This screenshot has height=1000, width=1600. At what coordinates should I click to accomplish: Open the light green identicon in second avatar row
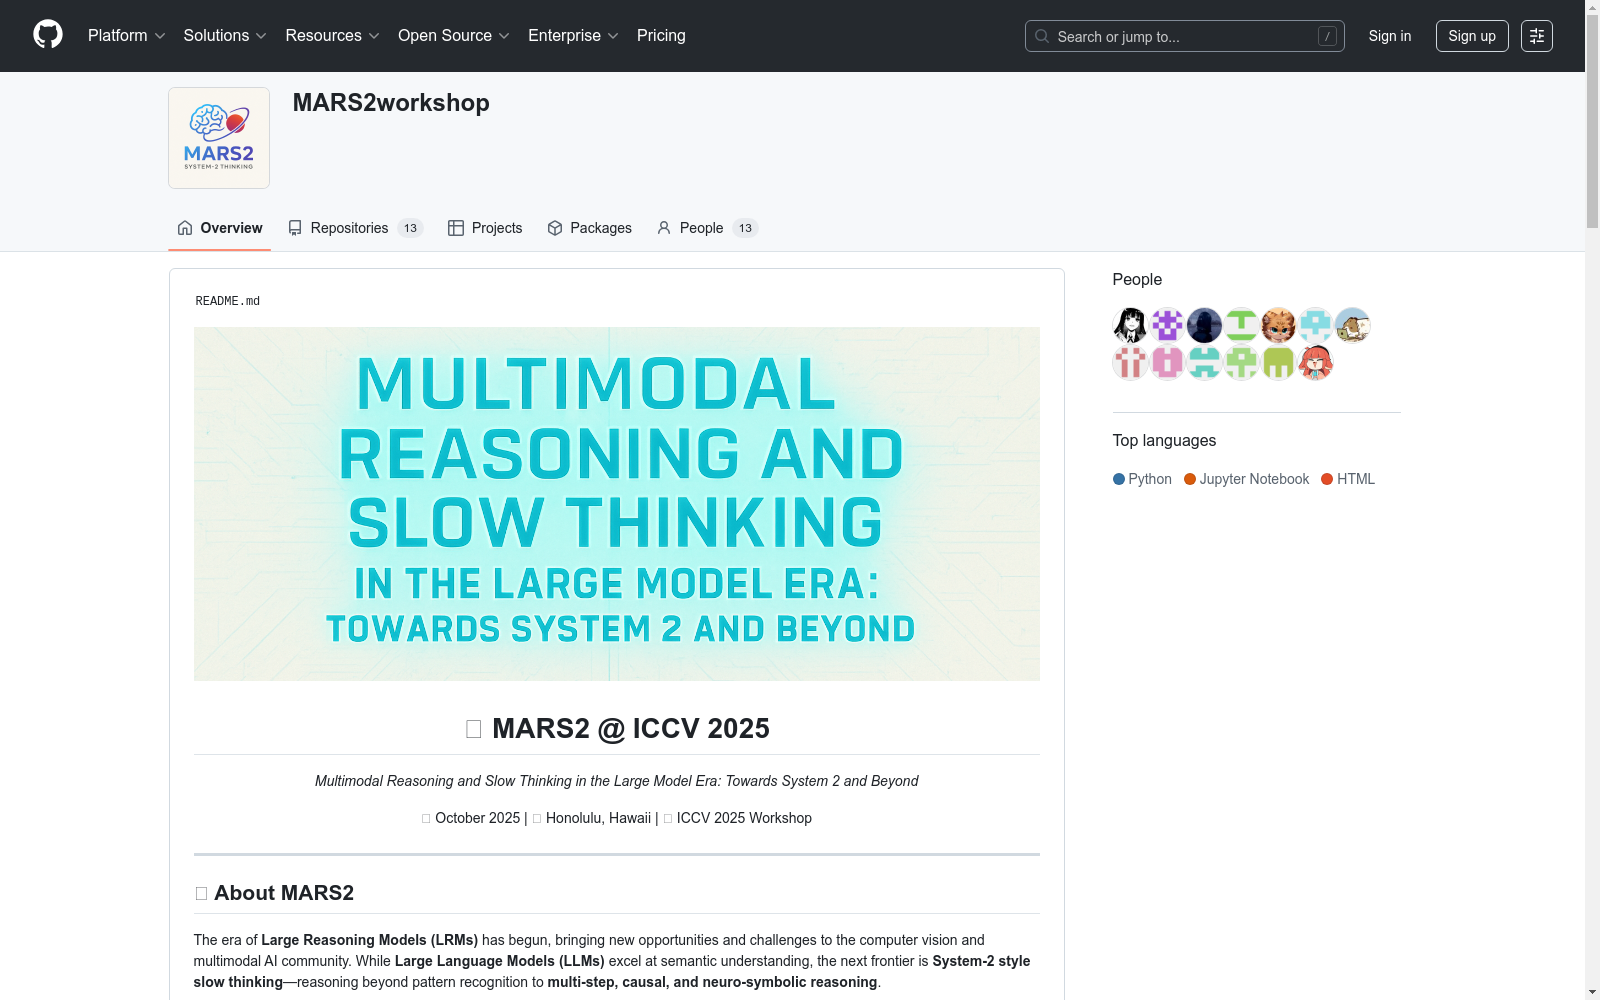pos(1242,362)
